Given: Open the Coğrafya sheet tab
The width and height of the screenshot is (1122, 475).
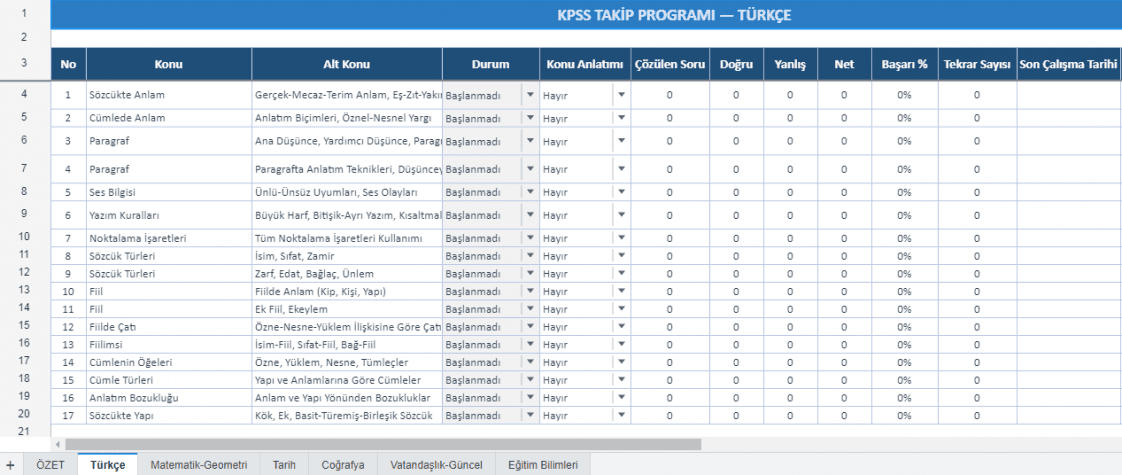Looking at the screenshot, I should click(x=343, y=465).
